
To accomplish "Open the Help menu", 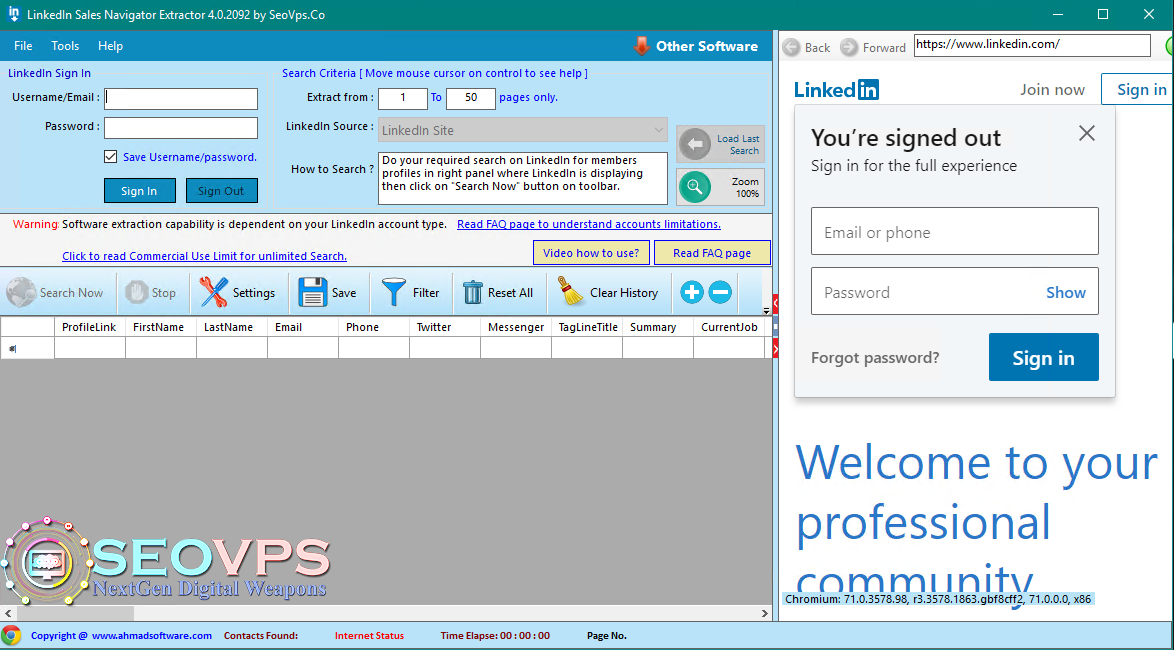I will pos(110,46).
